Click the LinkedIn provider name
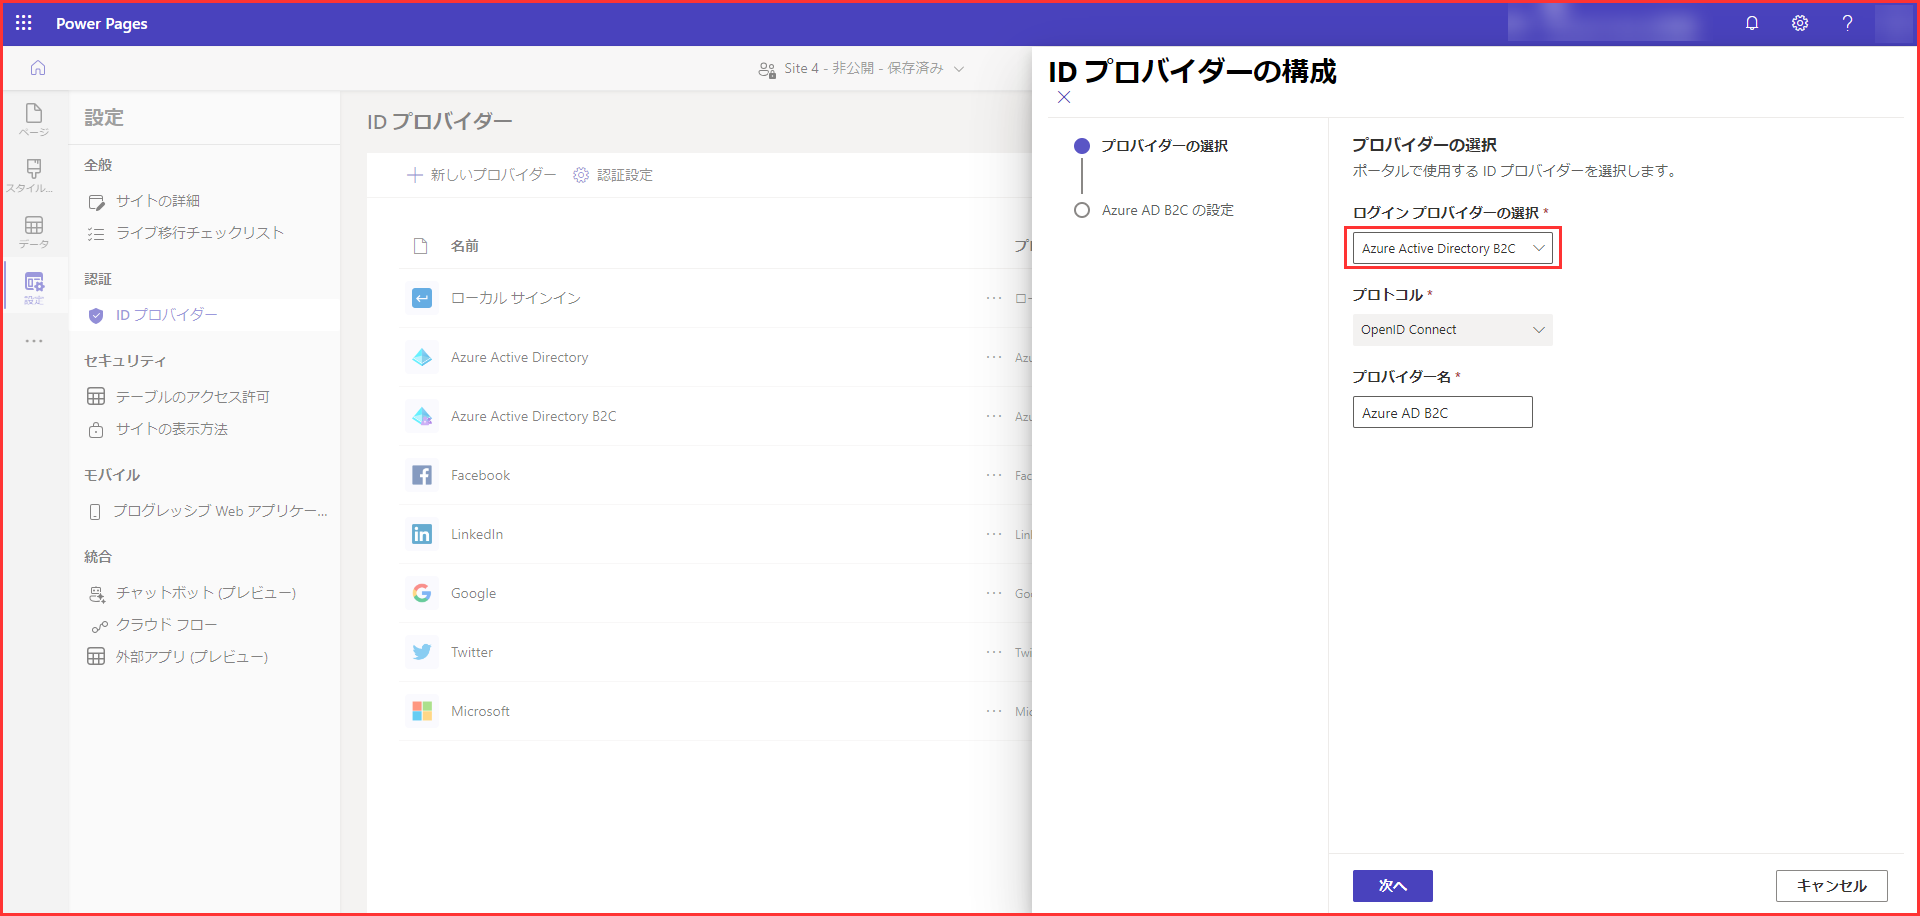This screenshot has width=1920, height=916. pyautogui.click(x=477, y=534)
